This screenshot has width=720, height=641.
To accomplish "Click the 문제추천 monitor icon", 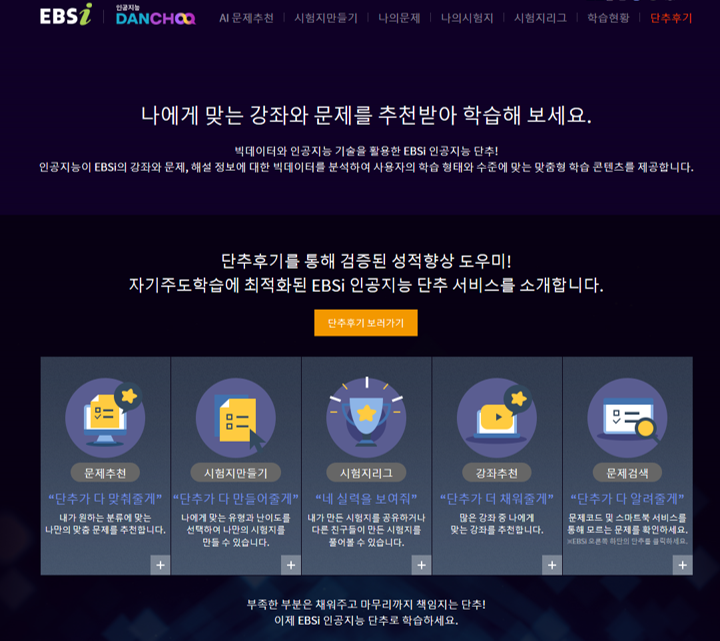I will click(105, 417).
